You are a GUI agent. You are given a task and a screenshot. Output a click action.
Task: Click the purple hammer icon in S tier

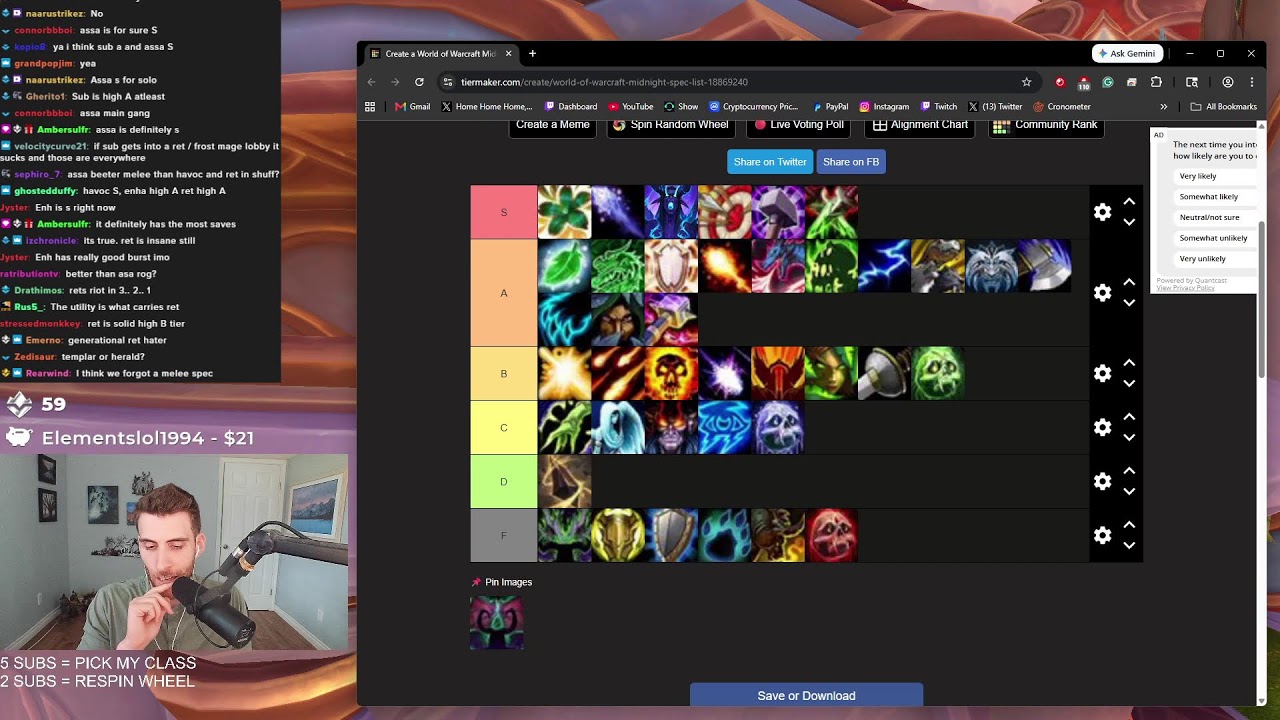point(778,212)
